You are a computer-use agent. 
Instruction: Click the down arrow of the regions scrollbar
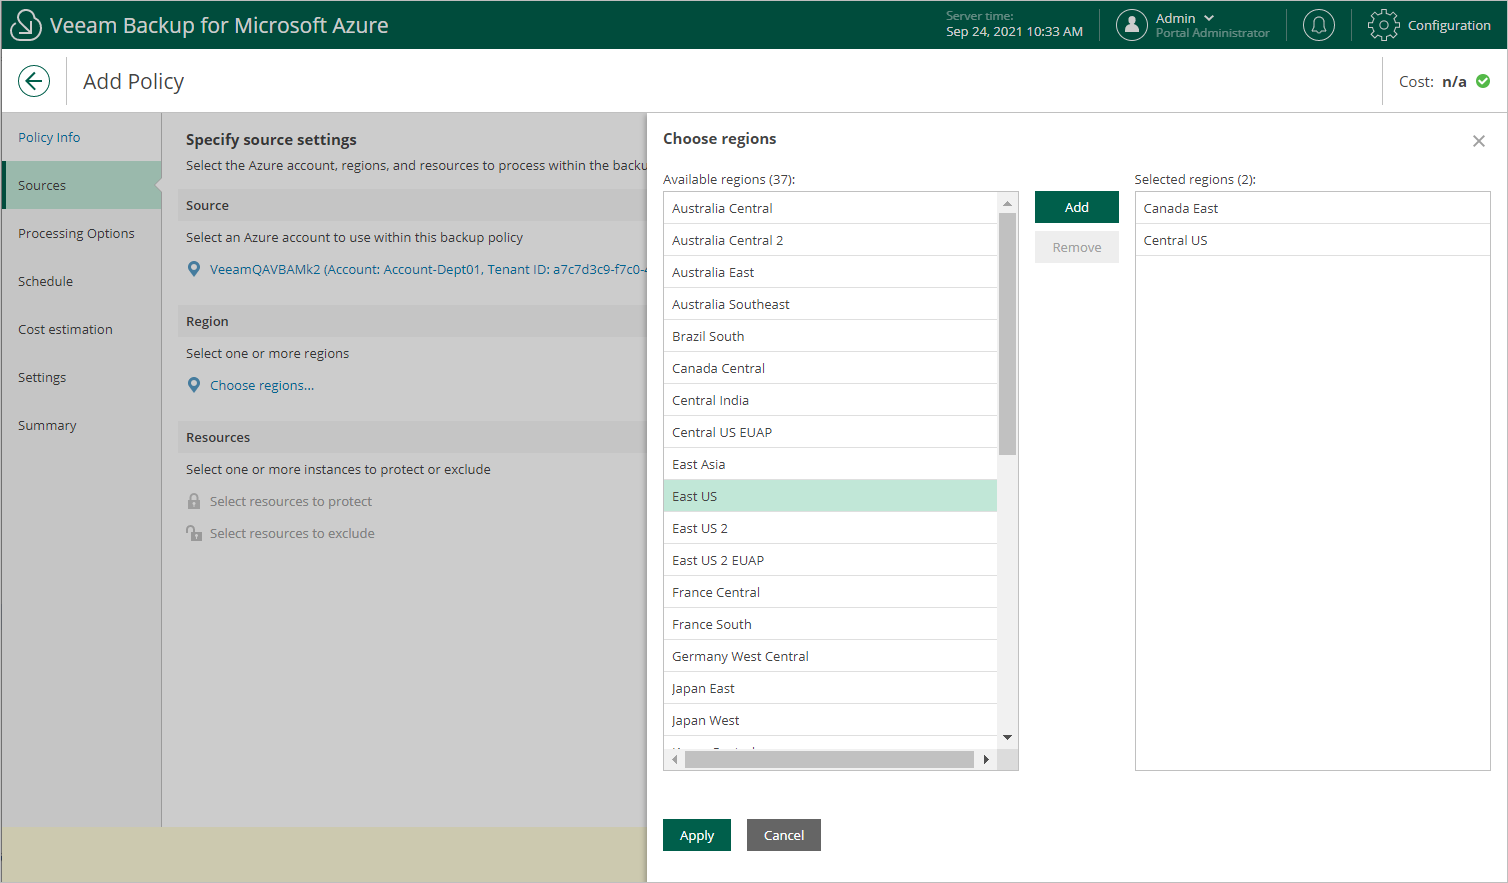1008,738
